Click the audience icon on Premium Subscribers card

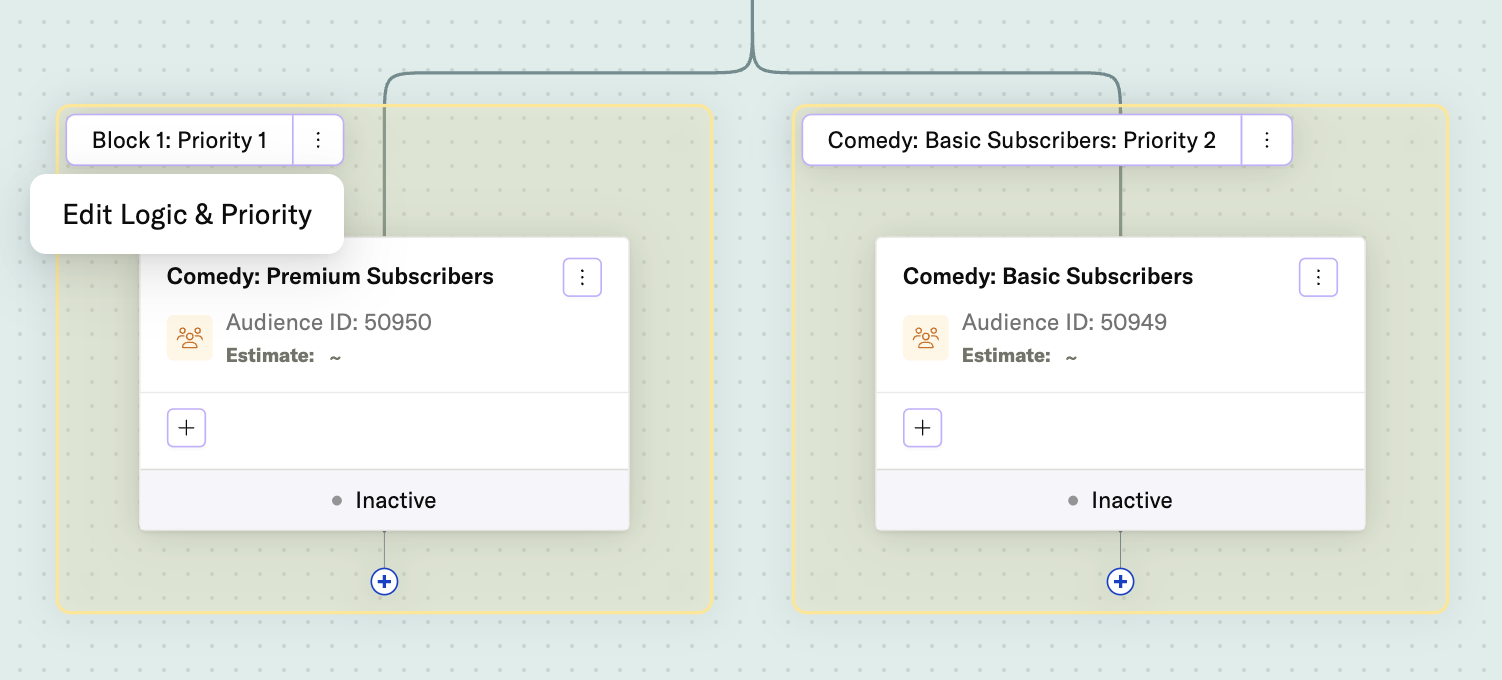pos(189,337)
